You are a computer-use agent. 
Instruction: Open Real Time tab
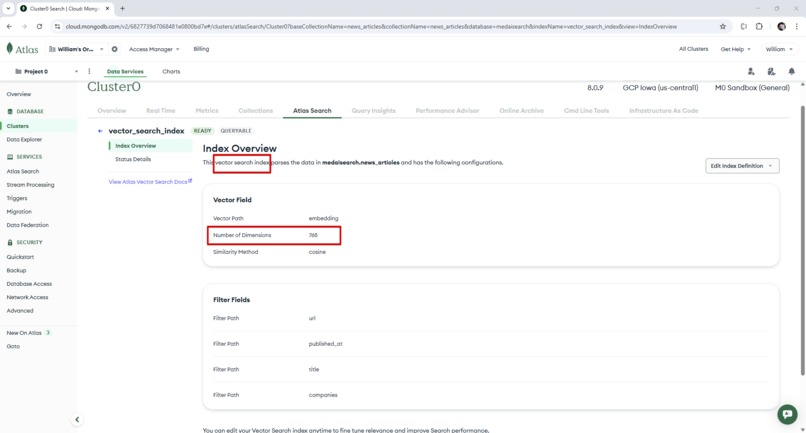(x=160, y=111)
